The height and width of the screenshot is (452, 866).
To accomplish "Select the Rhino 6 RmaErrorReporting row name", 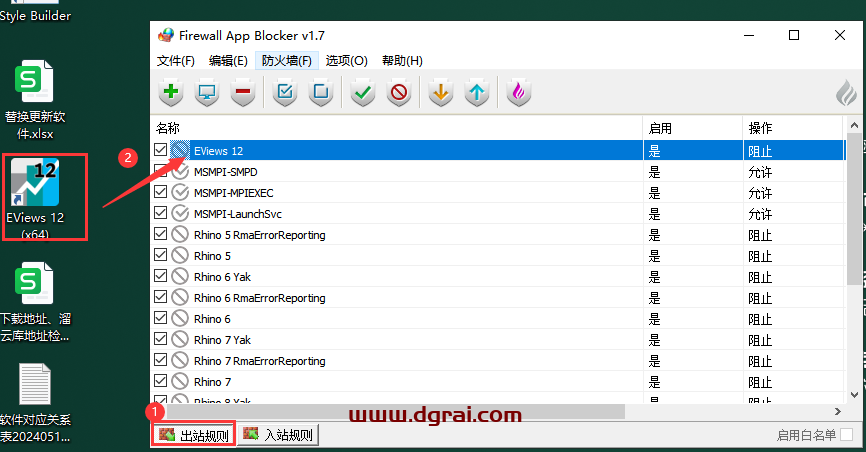I will click(x=260, y=298).
